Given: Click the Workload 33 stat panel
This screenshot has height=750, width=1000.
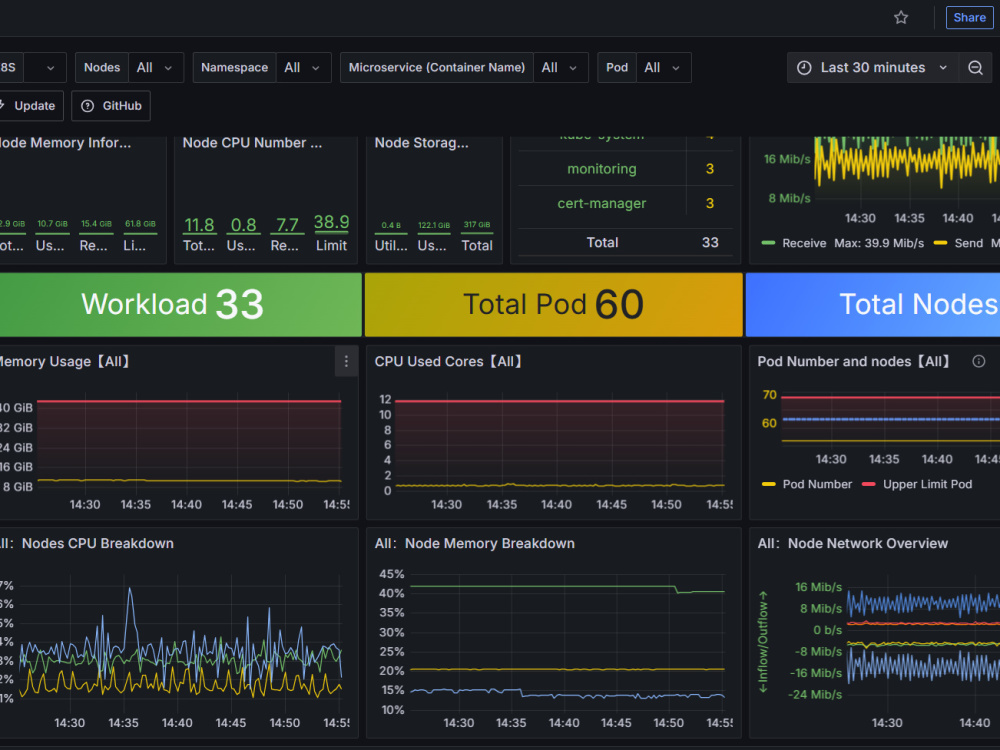Looking at the screenshot, I should pos(180,304).
